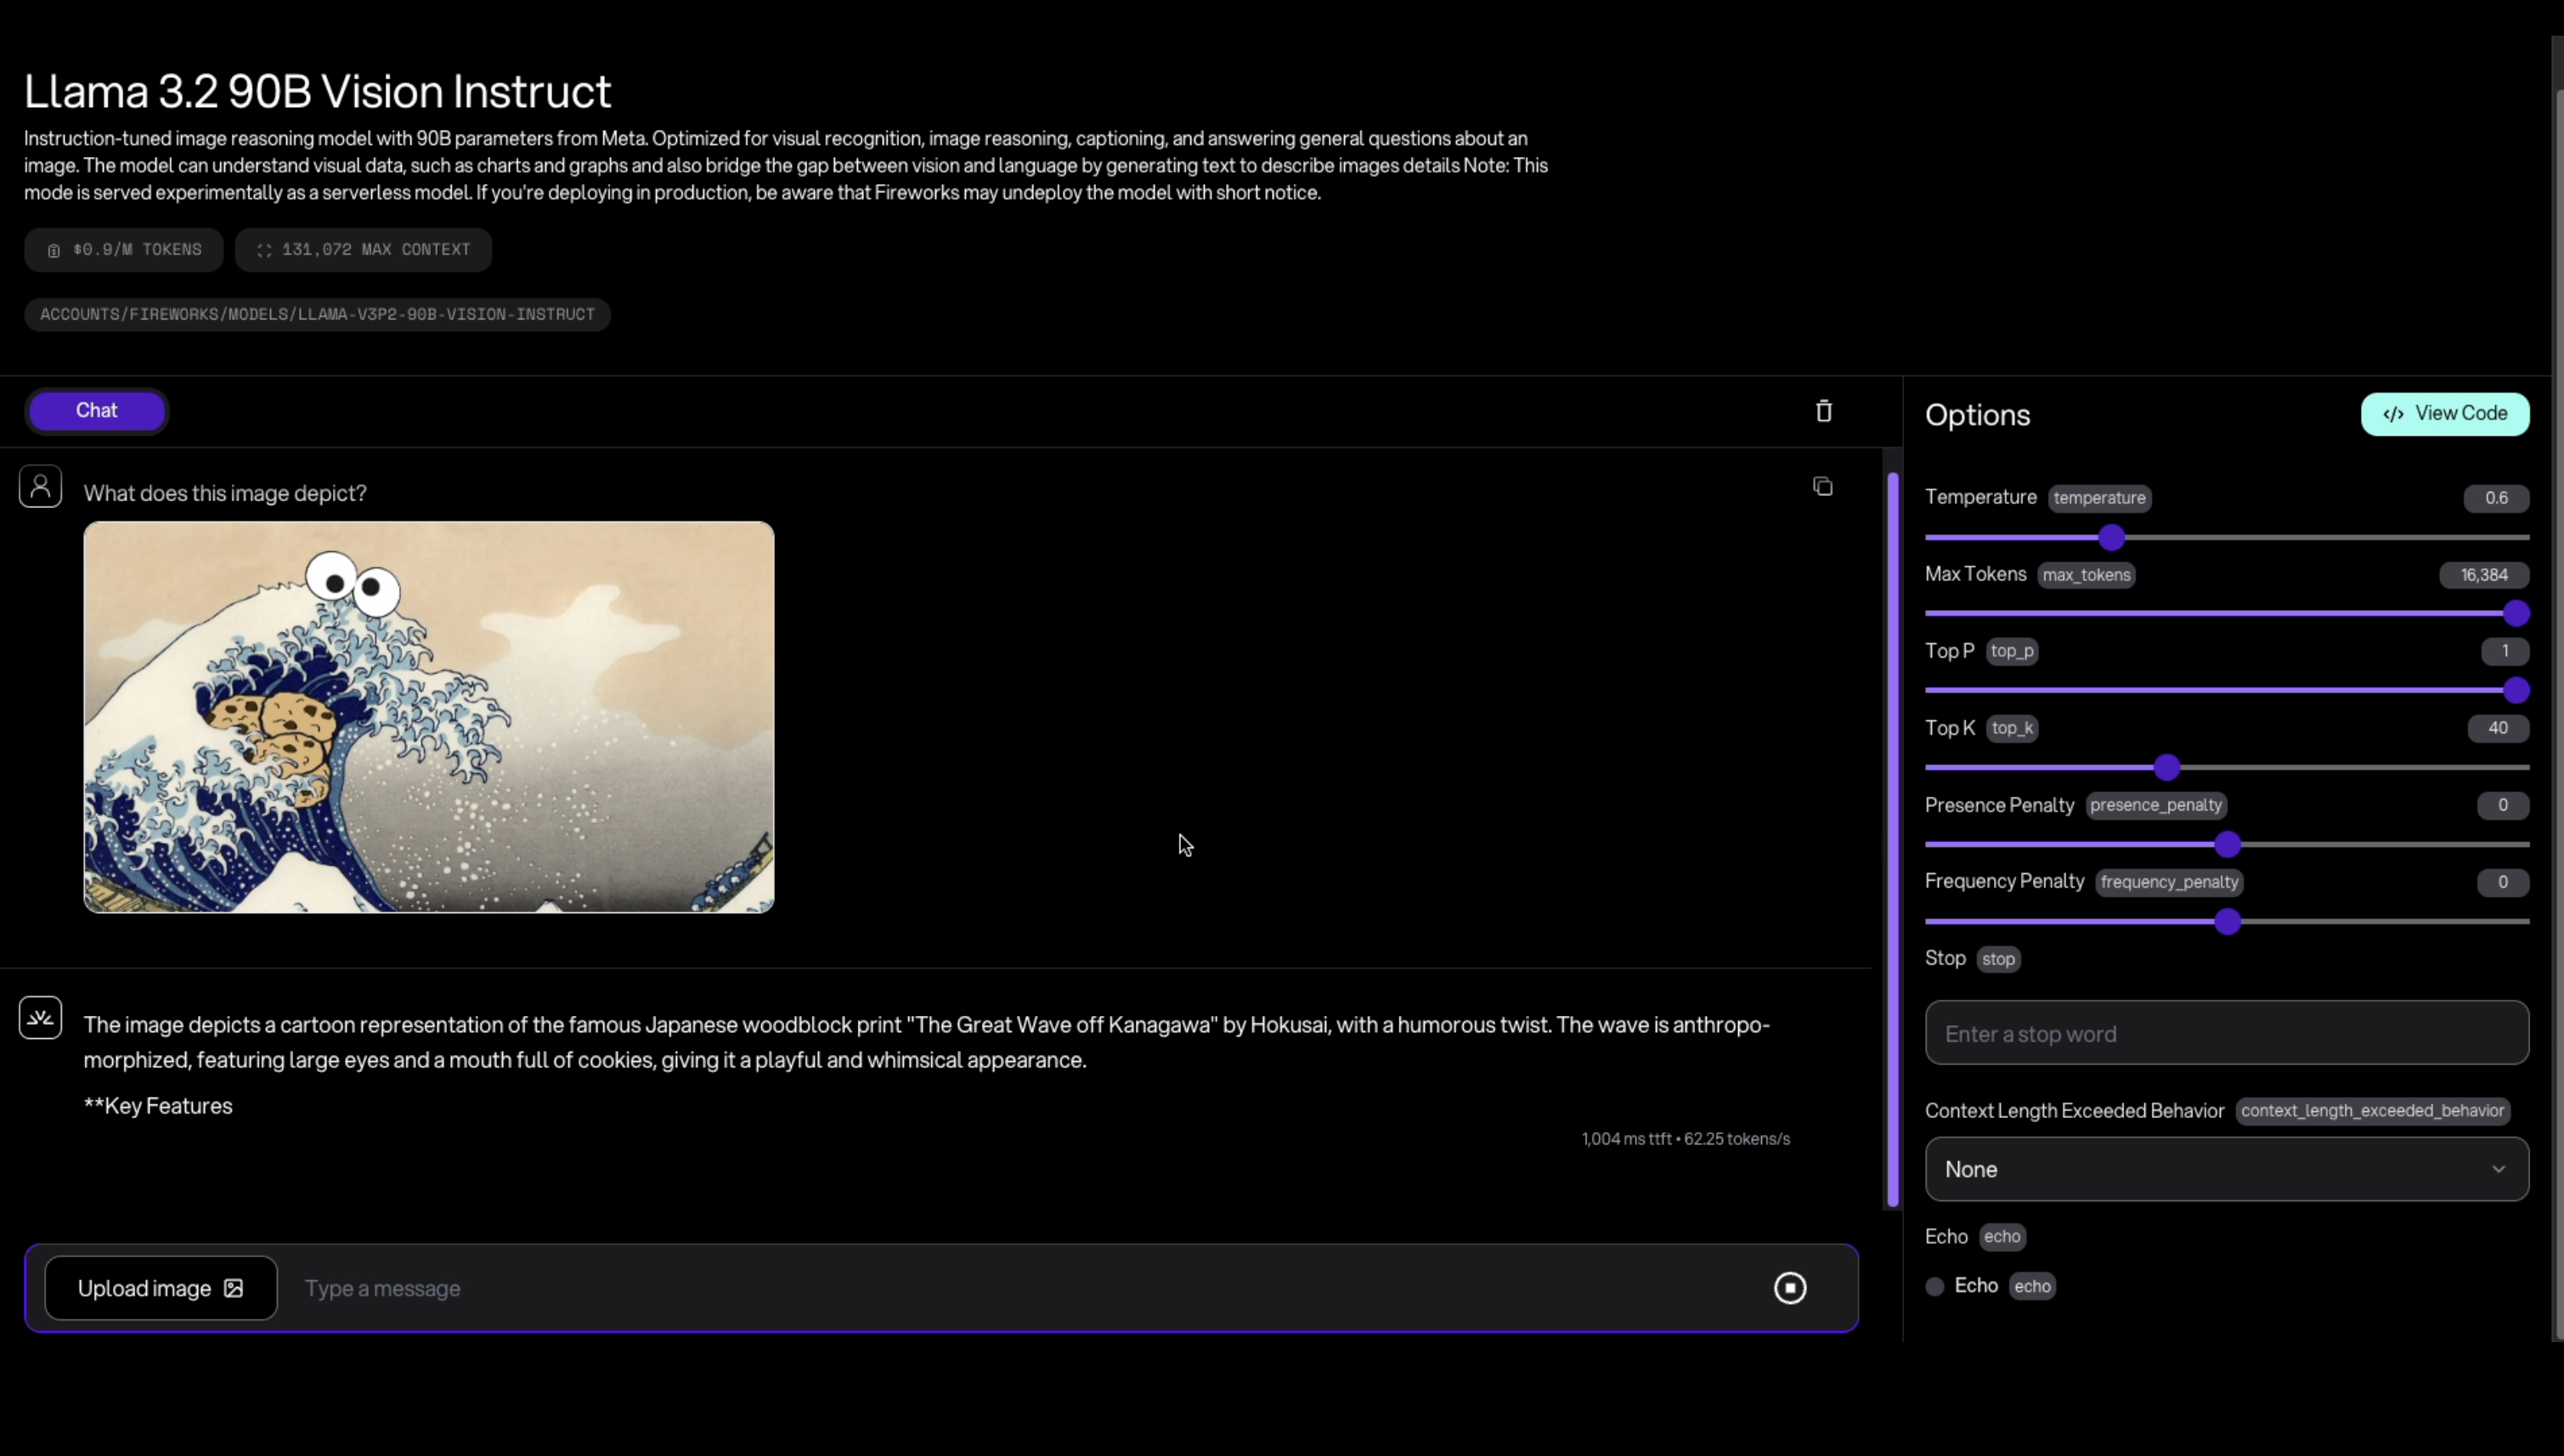Open the Great Wave cookie monster image
Viewport: 2564px width, 1456px height.
coord(429,717)
